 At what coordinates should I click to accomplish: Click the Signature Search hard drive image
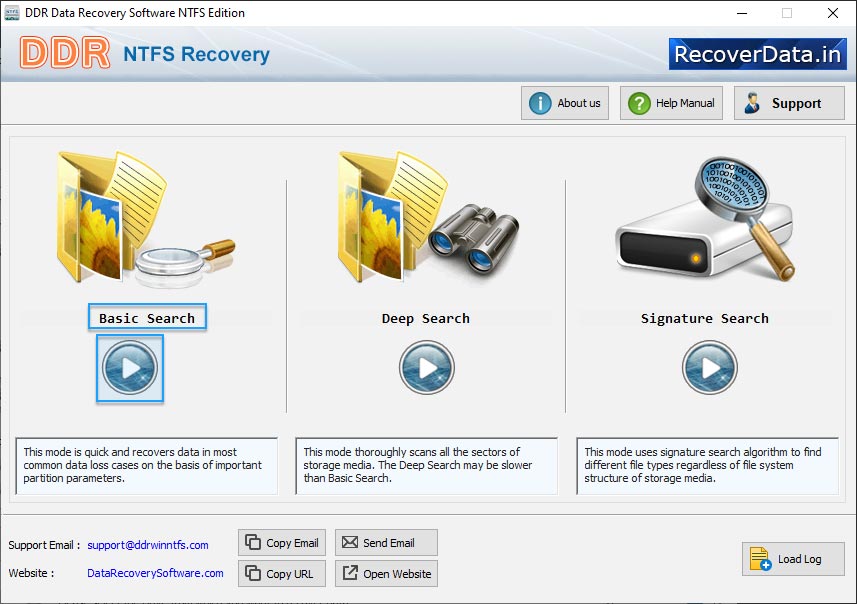pos(706,220)
